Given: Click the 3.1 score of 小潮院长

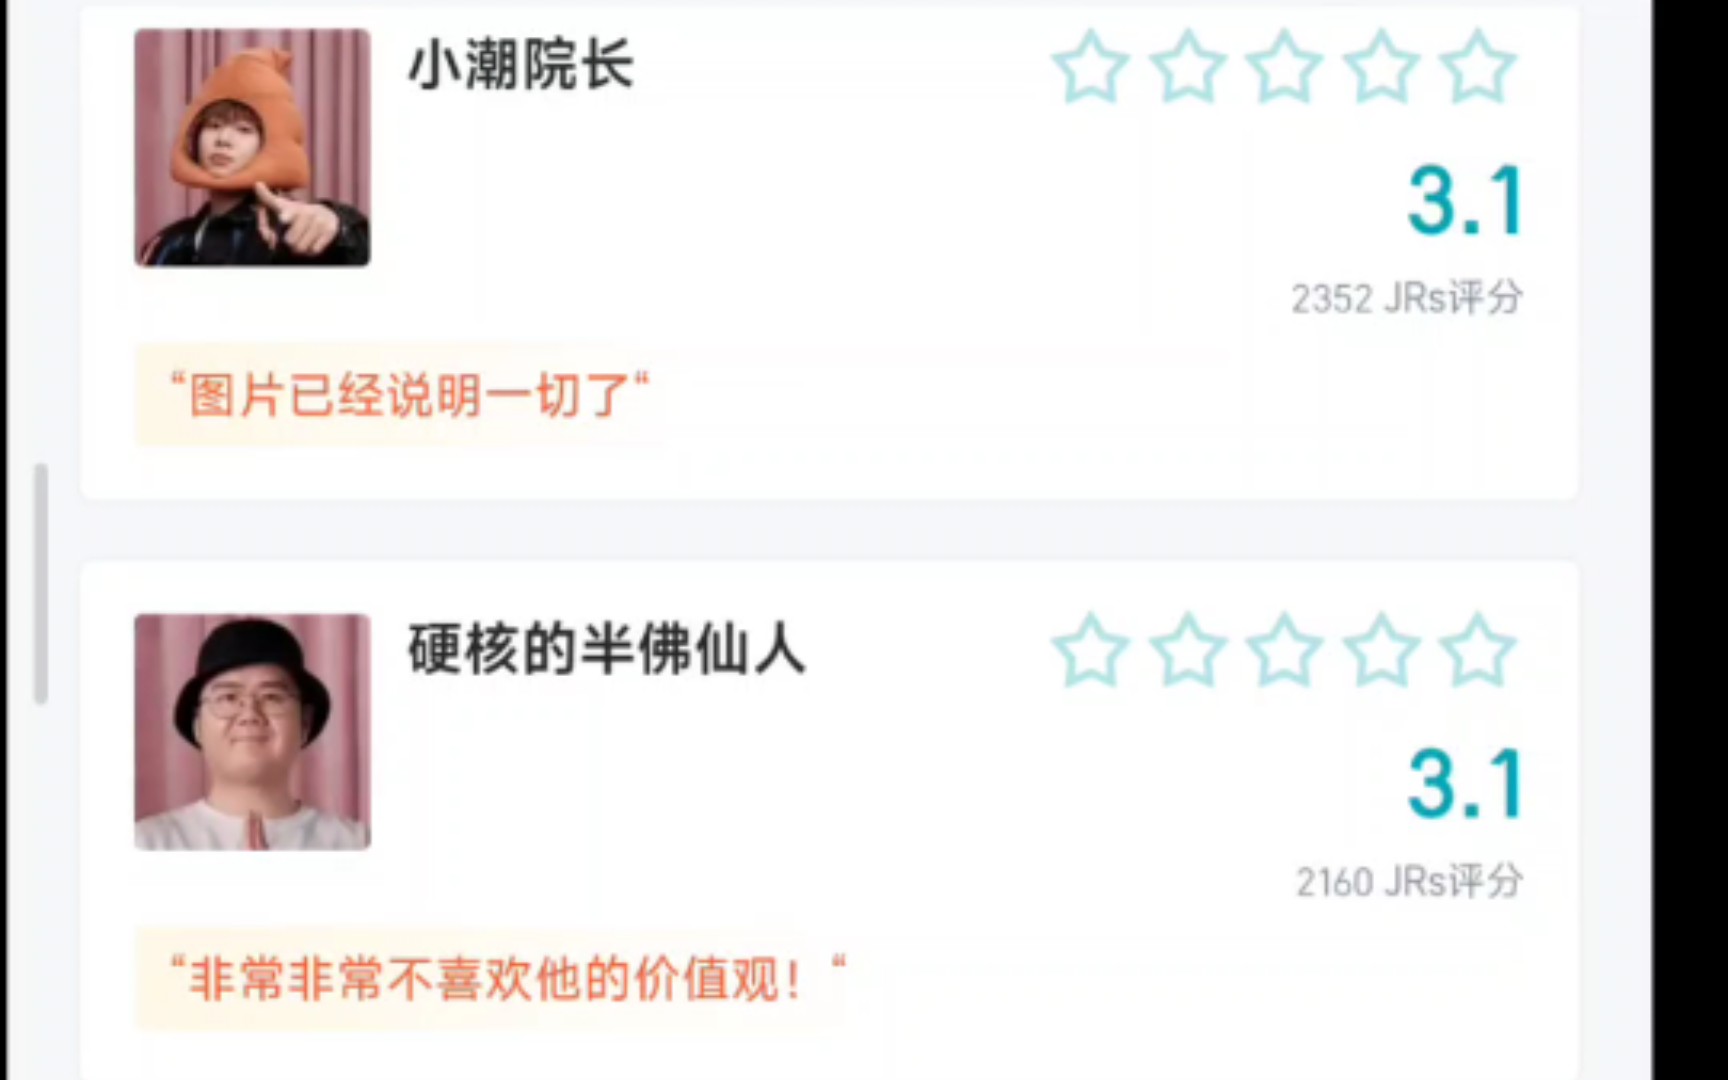Looking at the screenshot, I should tap(1465, 201).
